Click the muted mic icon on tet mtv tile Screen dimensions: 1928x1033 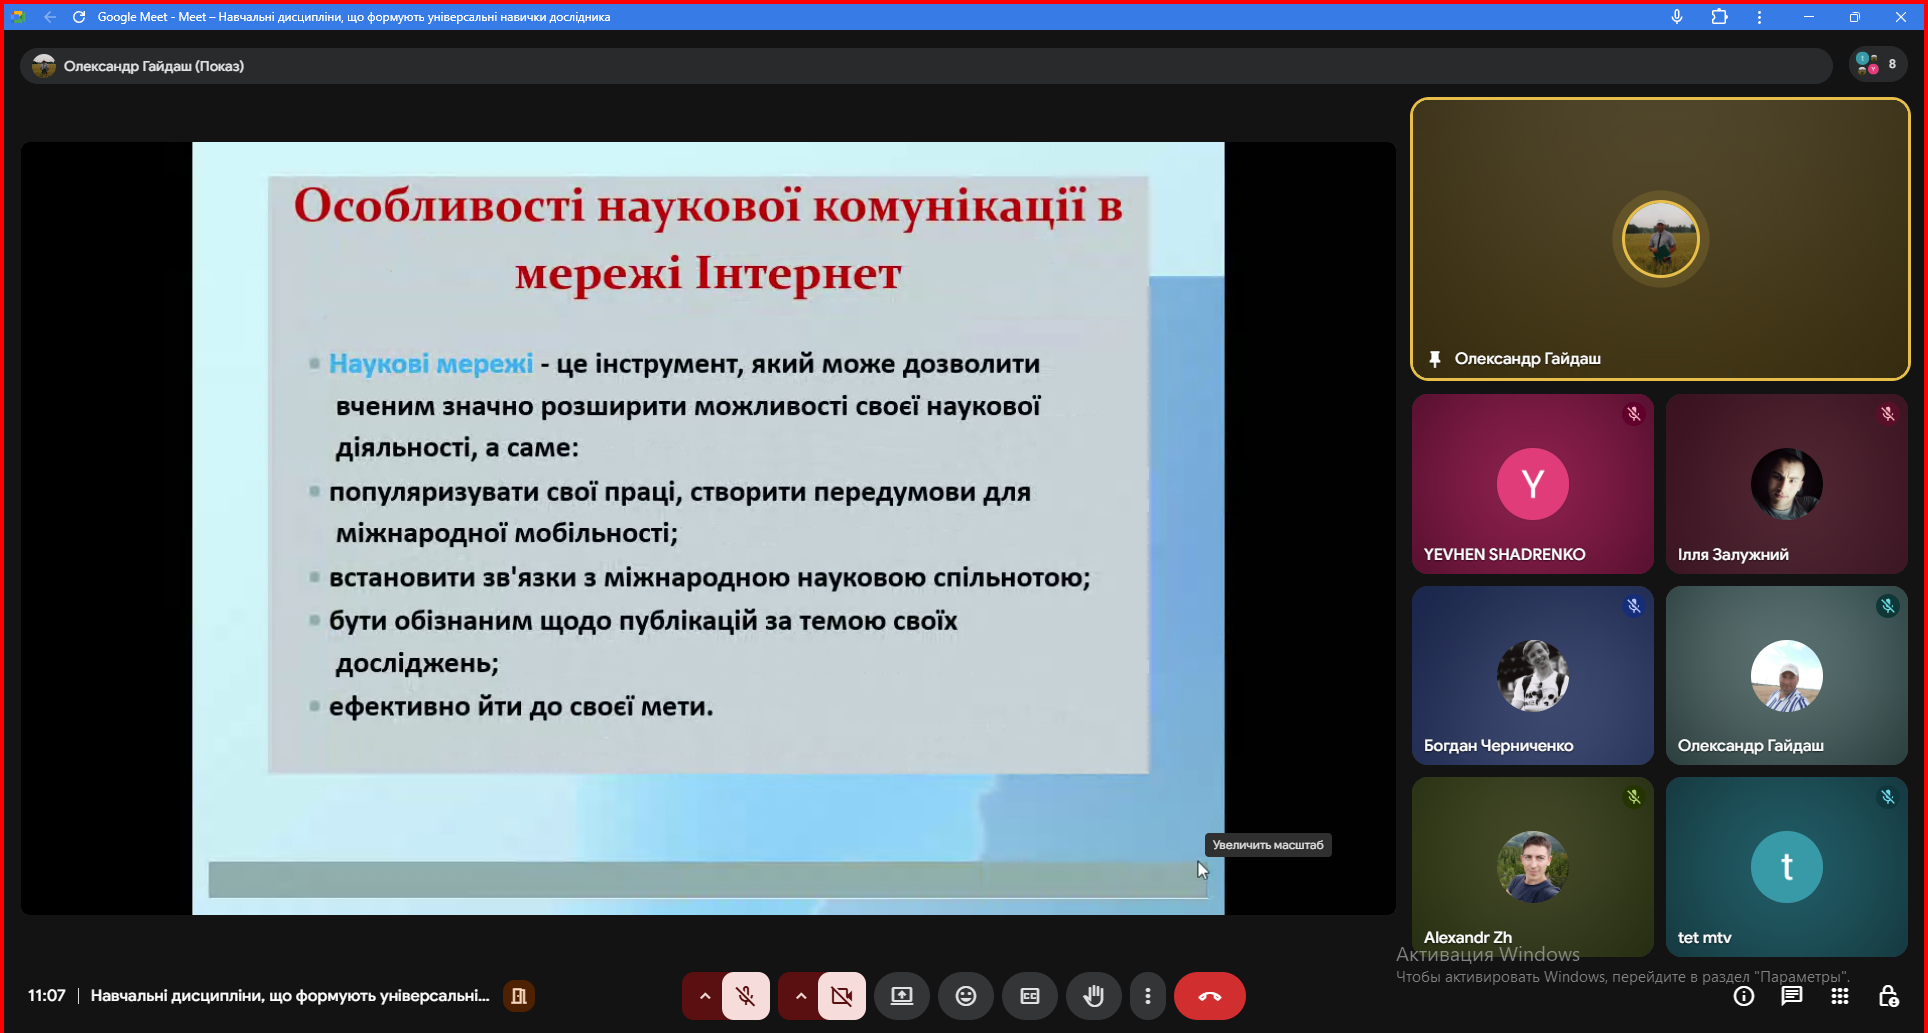tap(1888, 797)
